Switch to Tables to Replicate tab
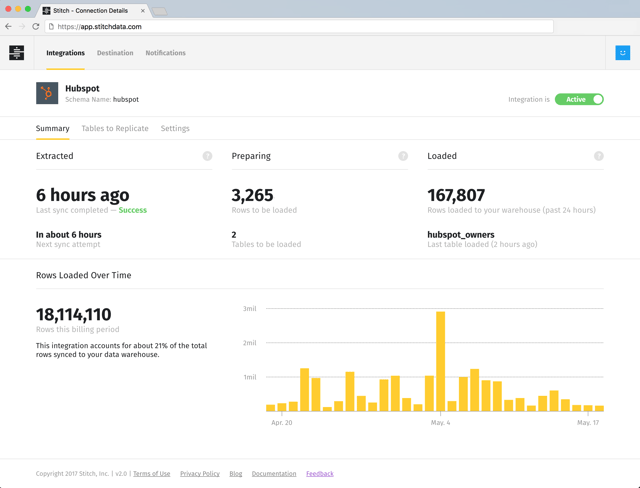This screenshot has height=488, width=640. [x=115, y=129]
